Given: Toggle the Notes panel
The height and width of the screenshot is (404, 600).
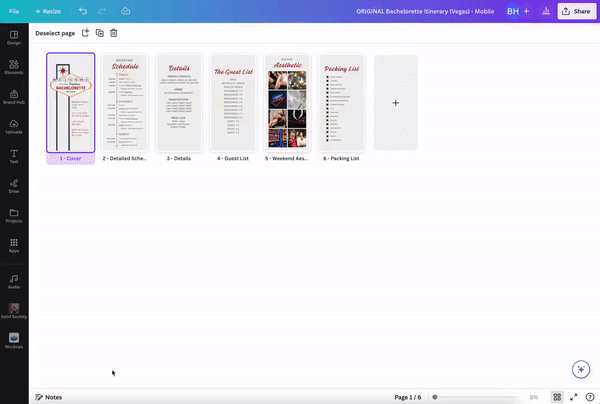Looking at the screenshot, I should point(48,397).
